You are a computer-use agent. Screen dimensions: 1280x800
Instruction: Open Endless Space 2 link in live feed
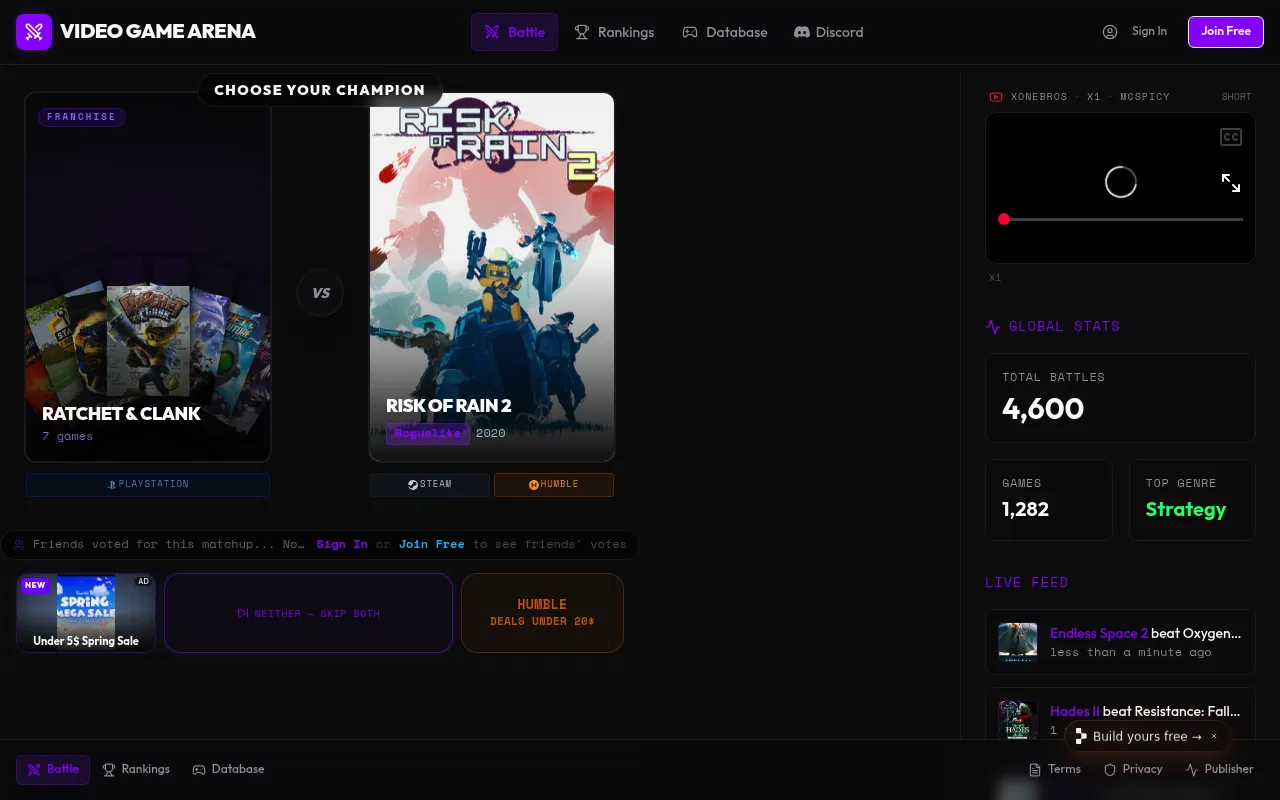pyautogui.click(x=1099, y=633)
